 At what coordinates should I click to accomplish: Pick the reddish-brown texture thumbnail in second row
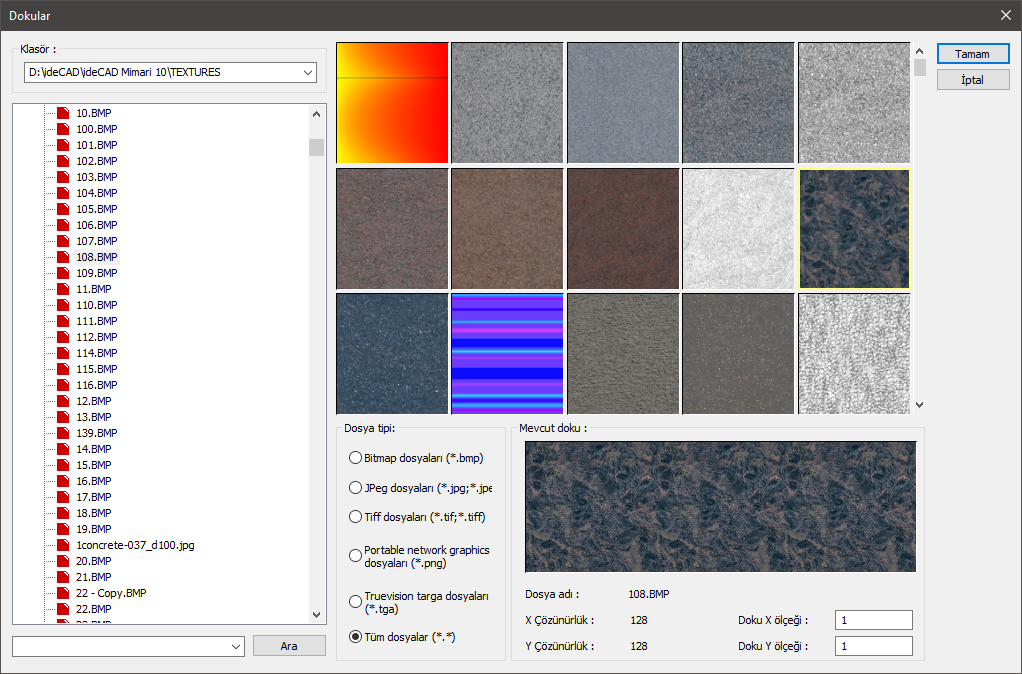[622, 228]
